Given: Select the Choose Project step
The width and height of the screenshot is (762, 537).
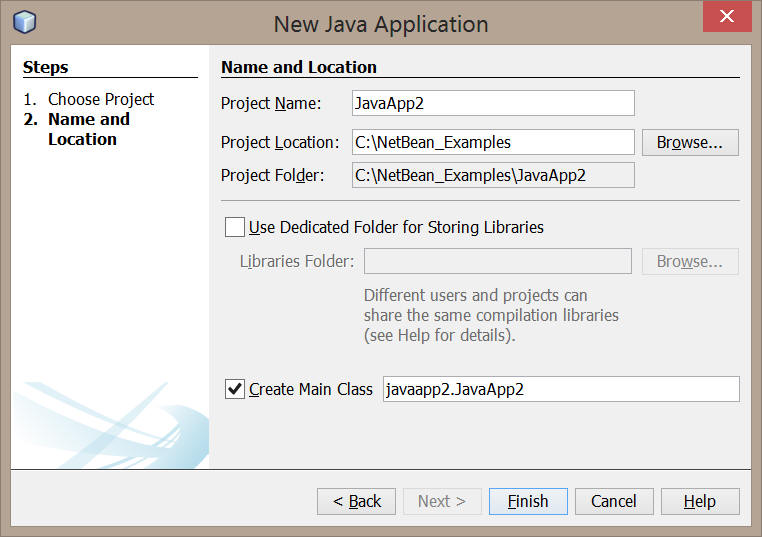Looking at the screenshot, I should click(101, 99).
